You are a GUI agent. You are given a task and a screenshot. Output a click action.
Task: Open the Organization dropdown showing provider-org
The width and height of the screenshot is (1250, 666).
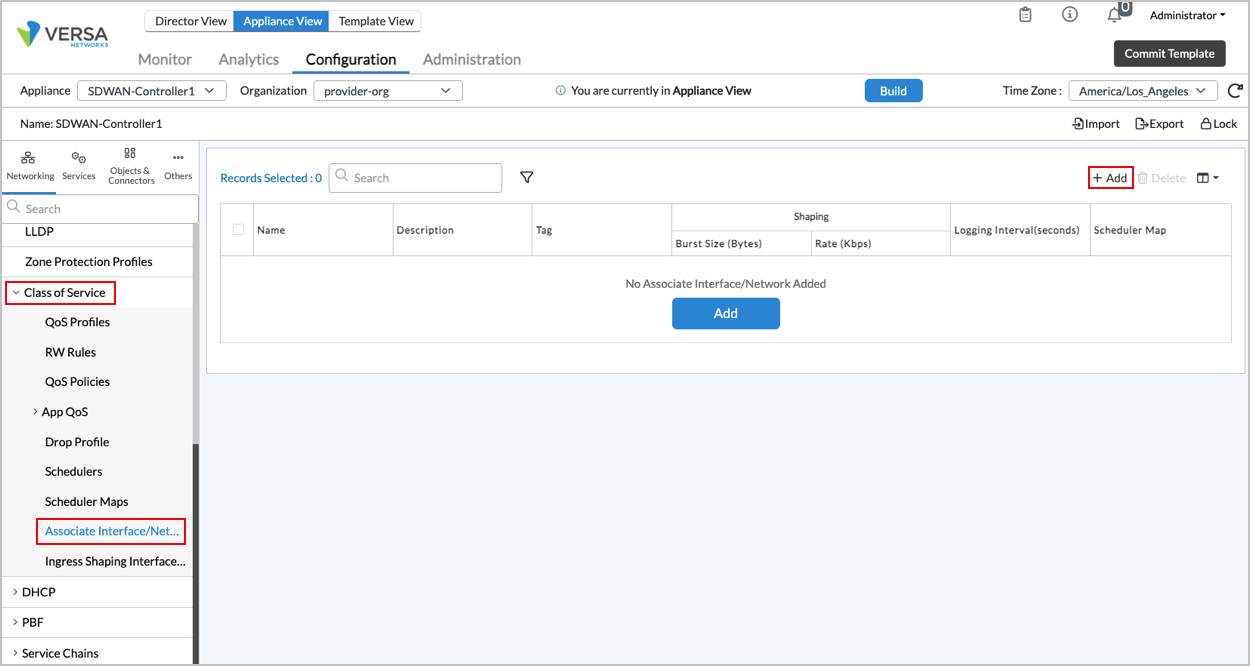click(388, 90)
